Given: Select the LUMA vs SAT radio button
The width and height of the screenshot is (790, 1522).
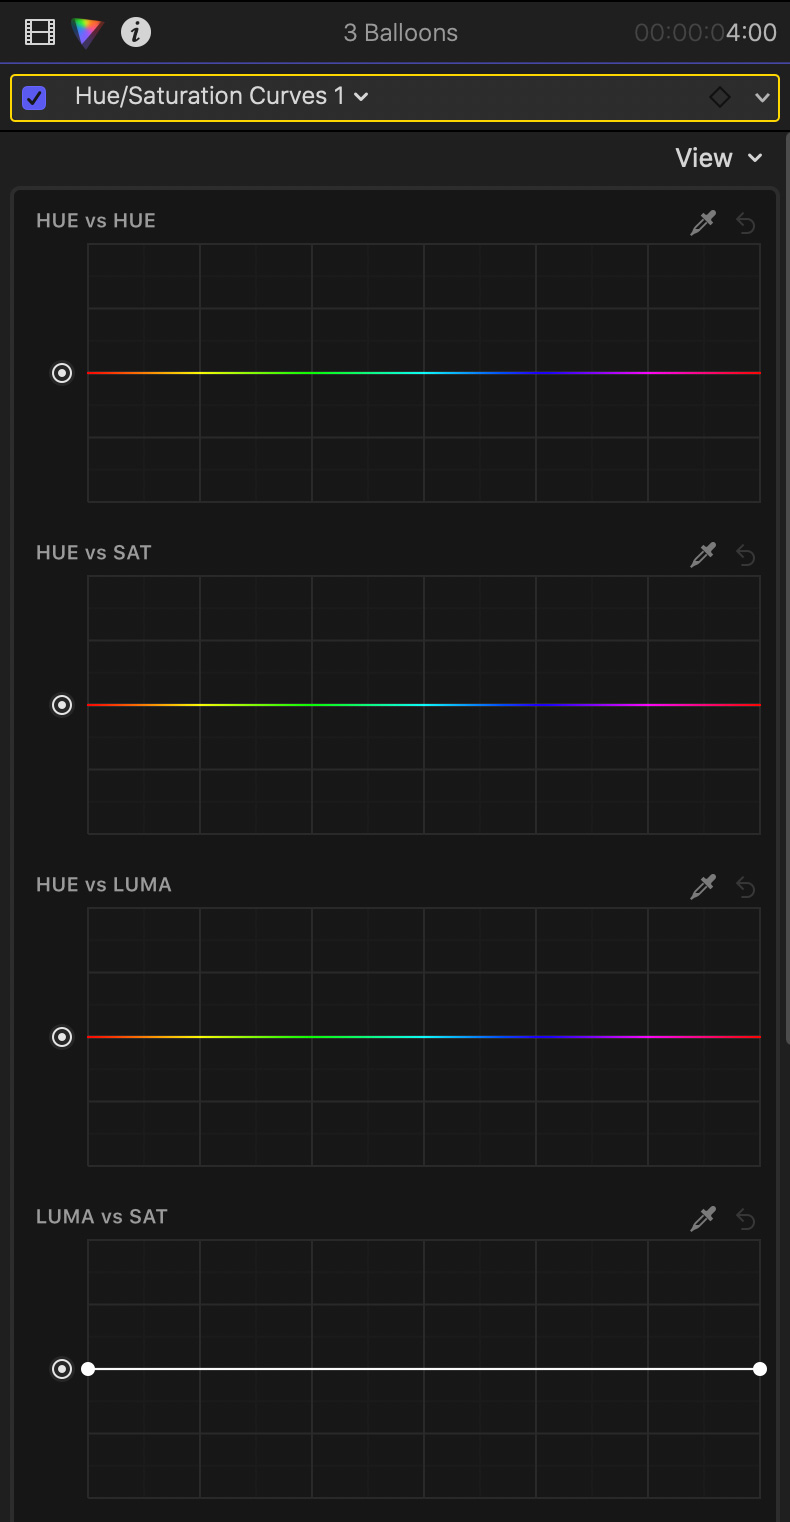Looking at the screenshot, I should (x=62, y=1369).
